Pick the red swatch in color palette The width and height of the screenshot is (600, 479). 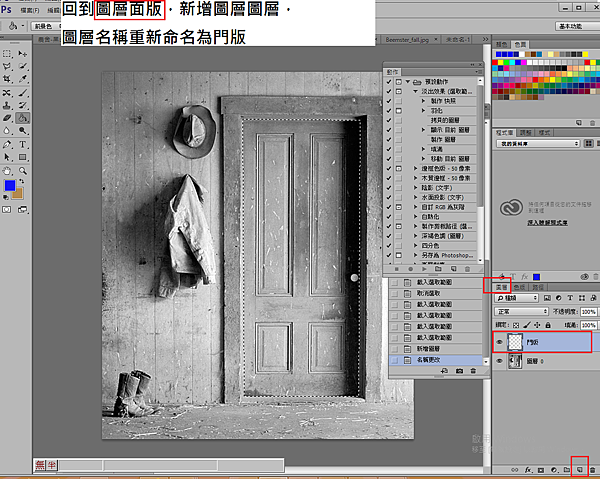(x=495, y=62)
